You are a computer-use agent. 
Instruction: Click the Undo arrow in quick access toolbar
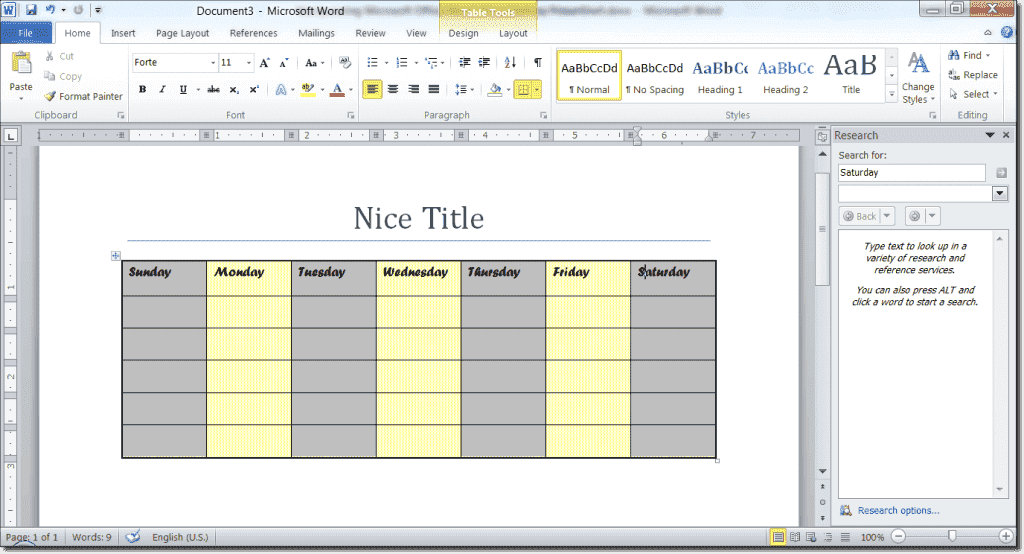click(50, 10)
